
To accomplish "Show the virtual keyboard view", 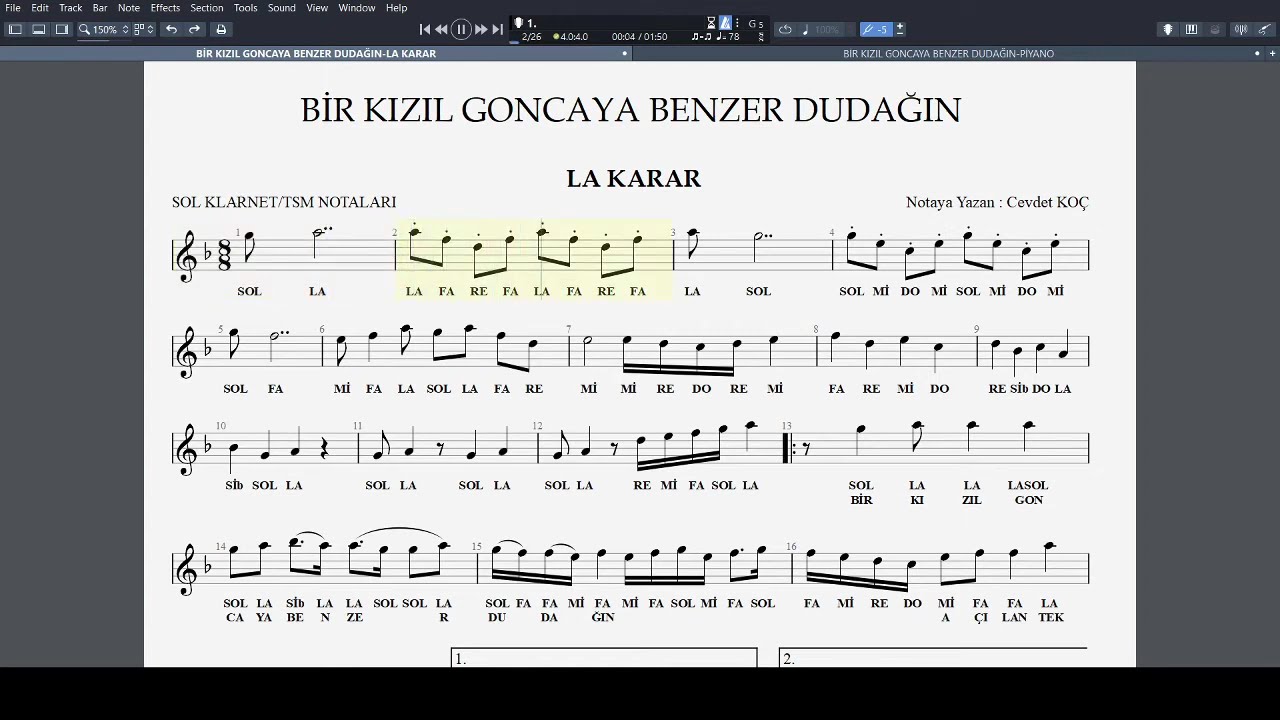I will point(1191,29).
